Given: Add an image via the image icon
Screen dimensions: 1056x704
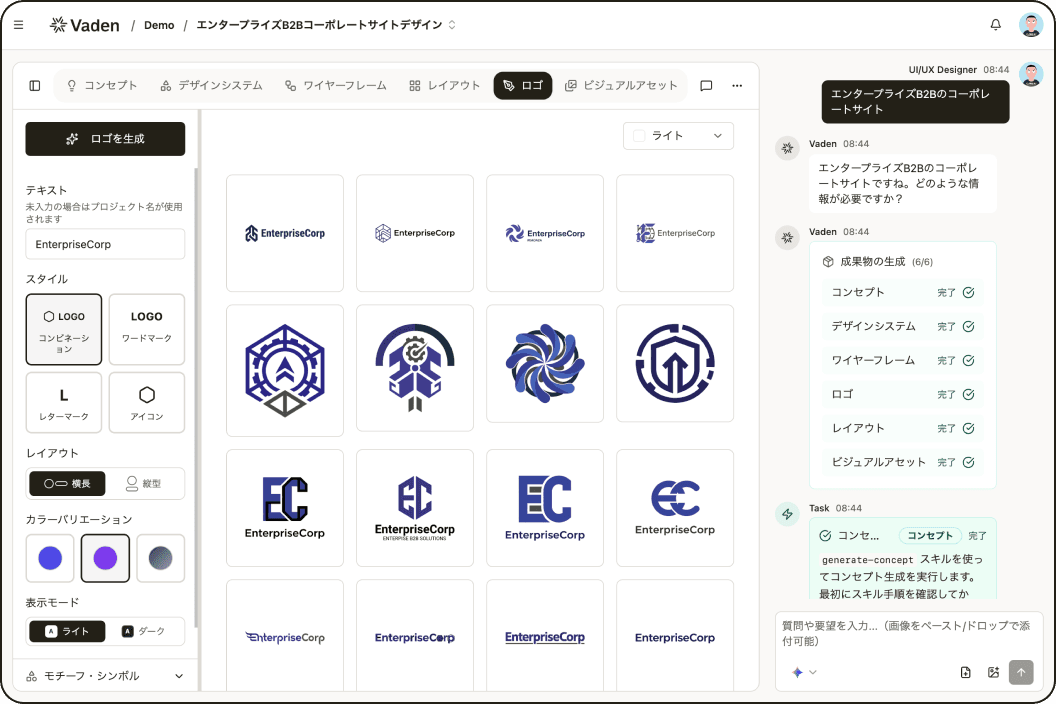Looking at the screenshot, I should click(x=993, y=673).
